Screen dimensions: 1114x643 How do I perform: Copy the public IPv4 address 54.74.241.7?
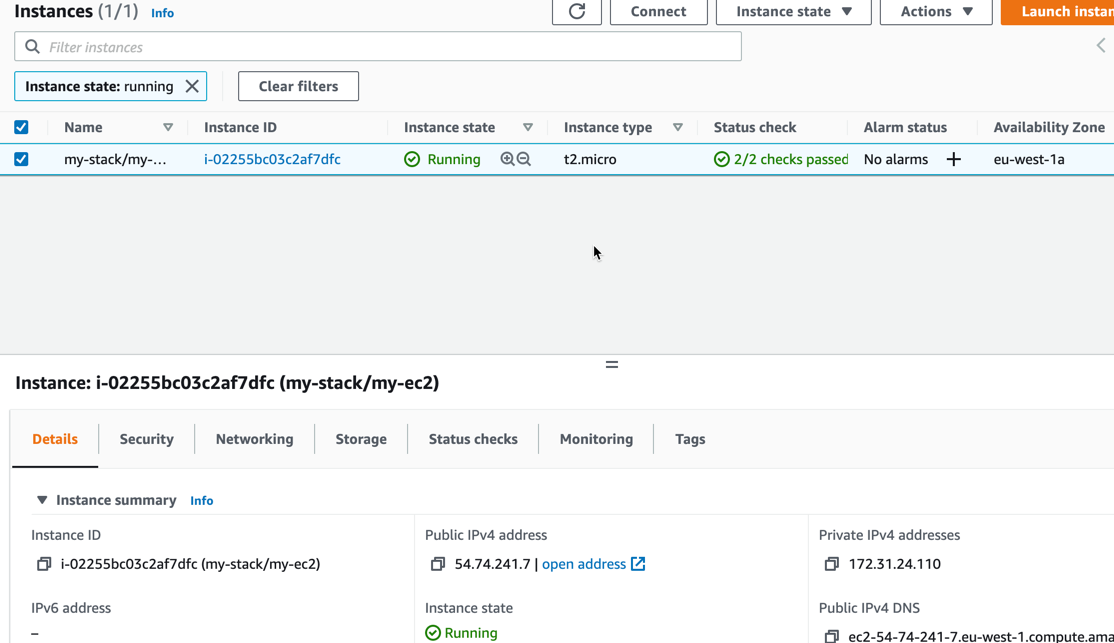click(x=437, y=564)
